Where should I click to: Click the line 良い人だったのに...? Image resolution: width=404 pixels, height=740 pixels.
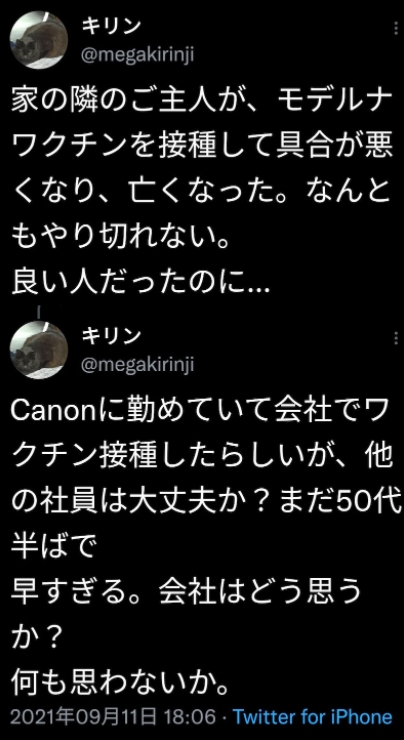(140, 282)
